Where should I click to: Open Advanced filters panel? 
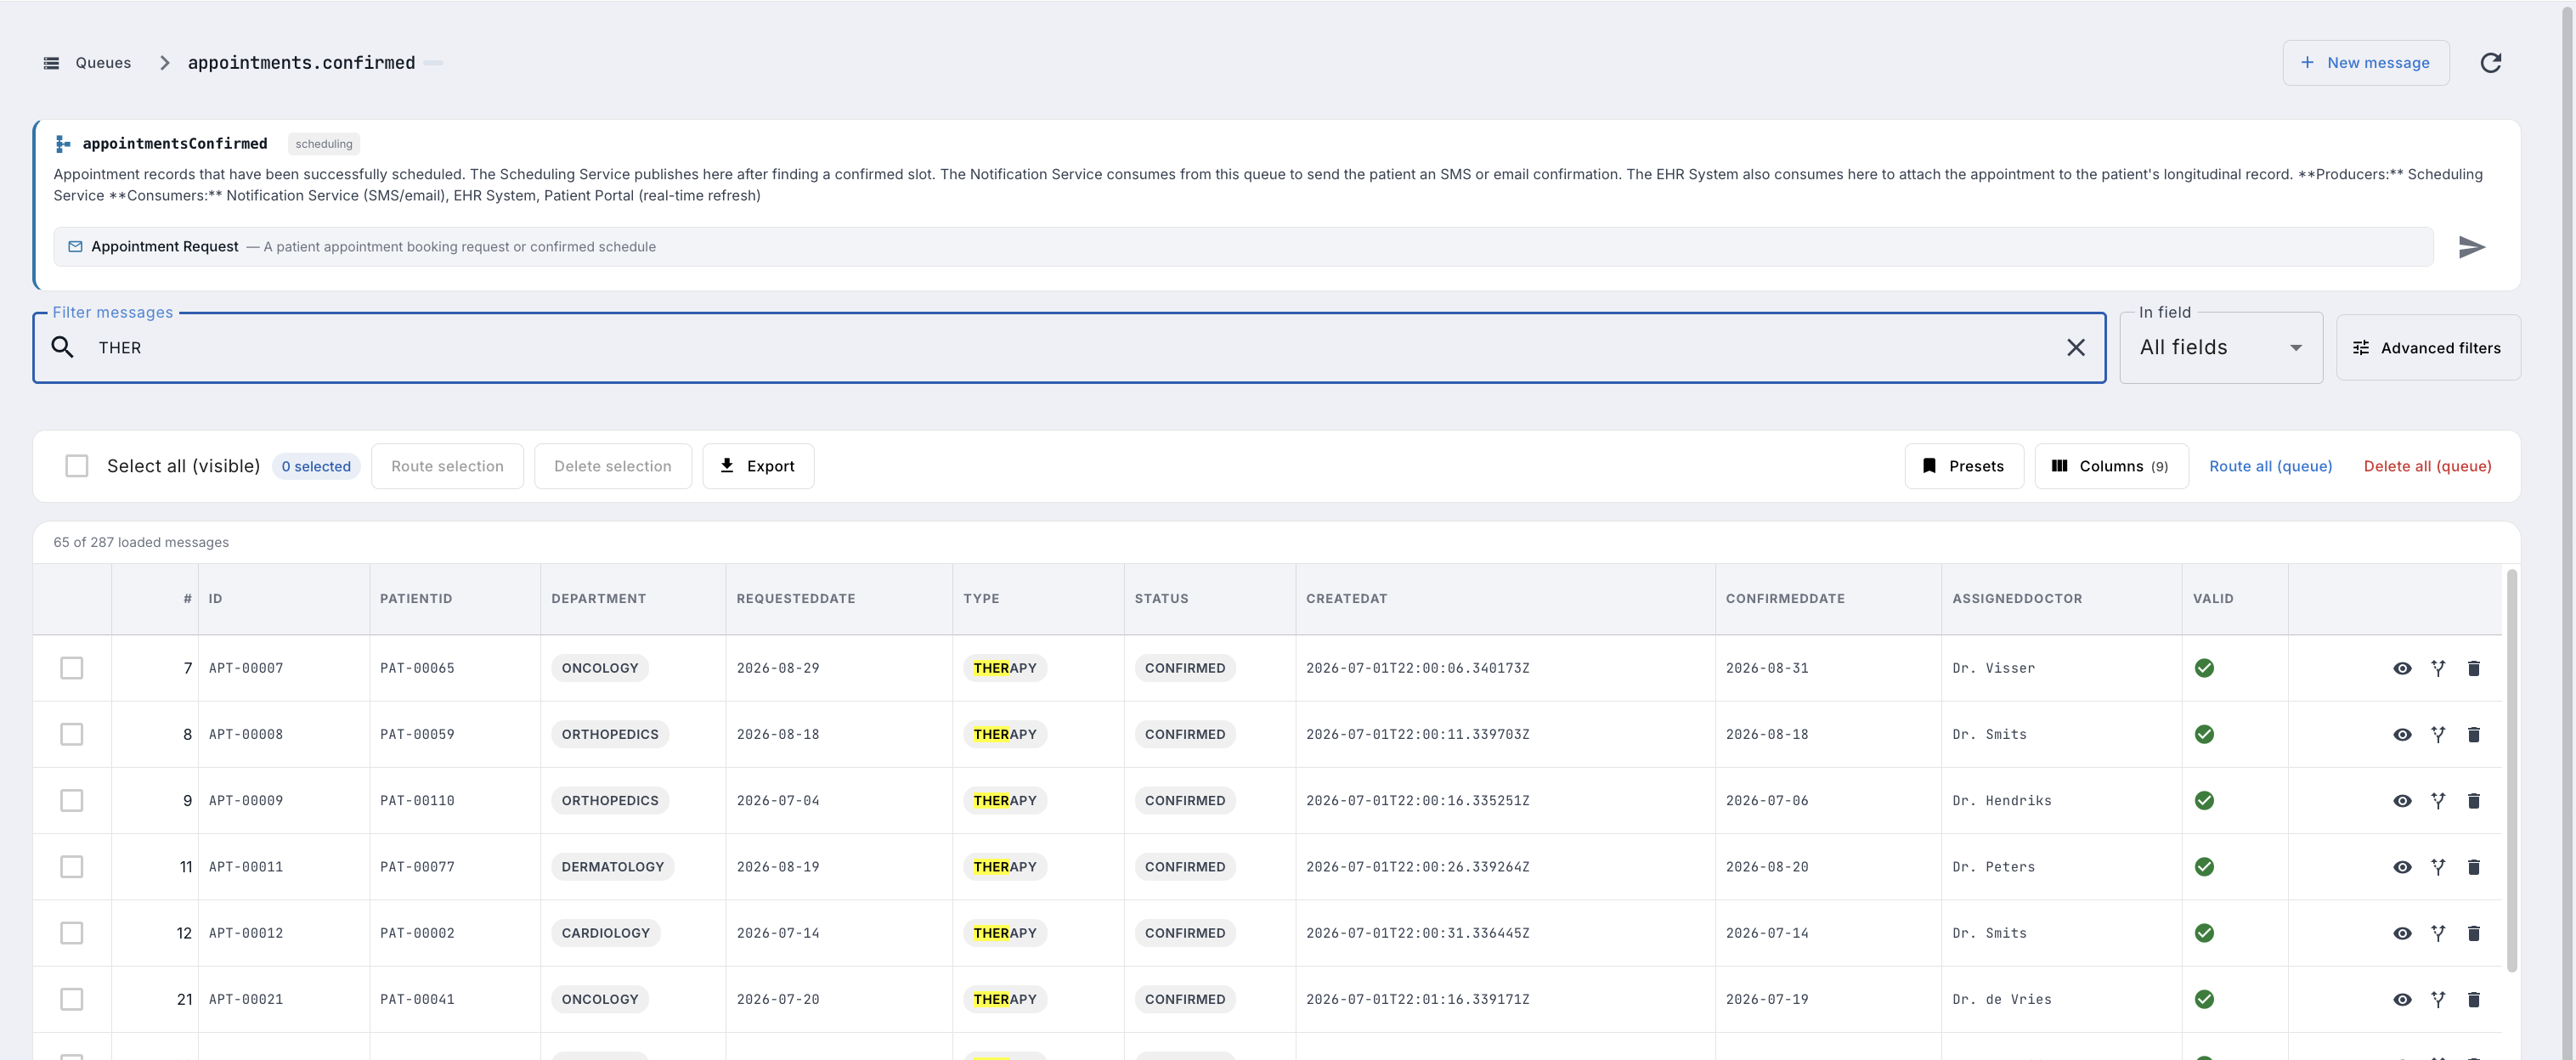coord(2427,348)
